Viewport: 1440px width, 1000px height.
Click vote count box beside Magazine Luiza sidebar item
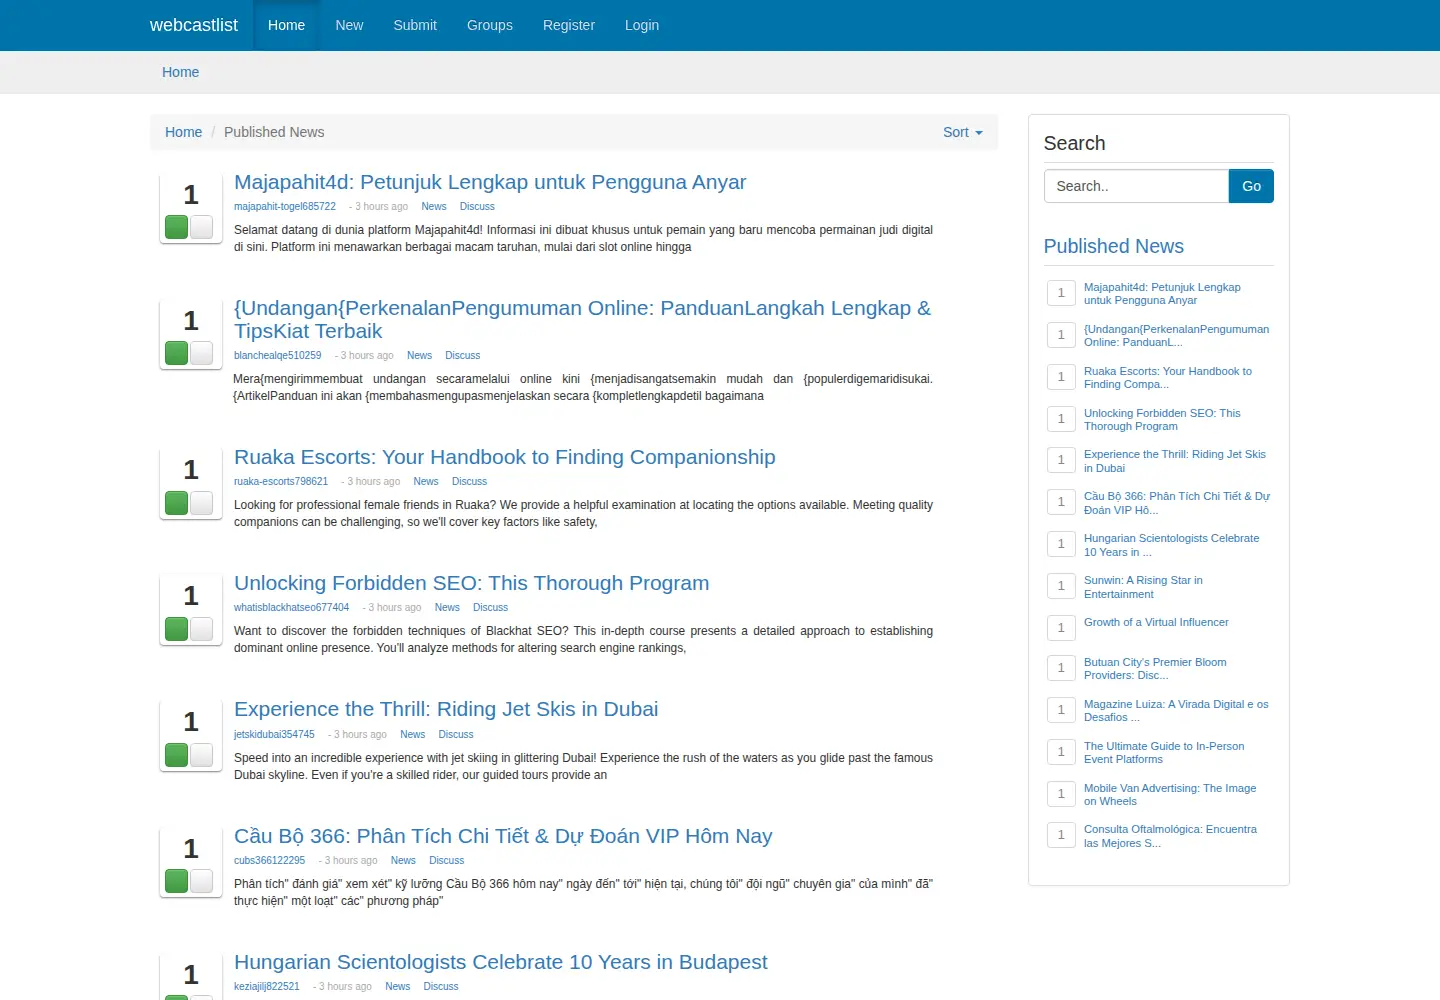(1061, 710)
